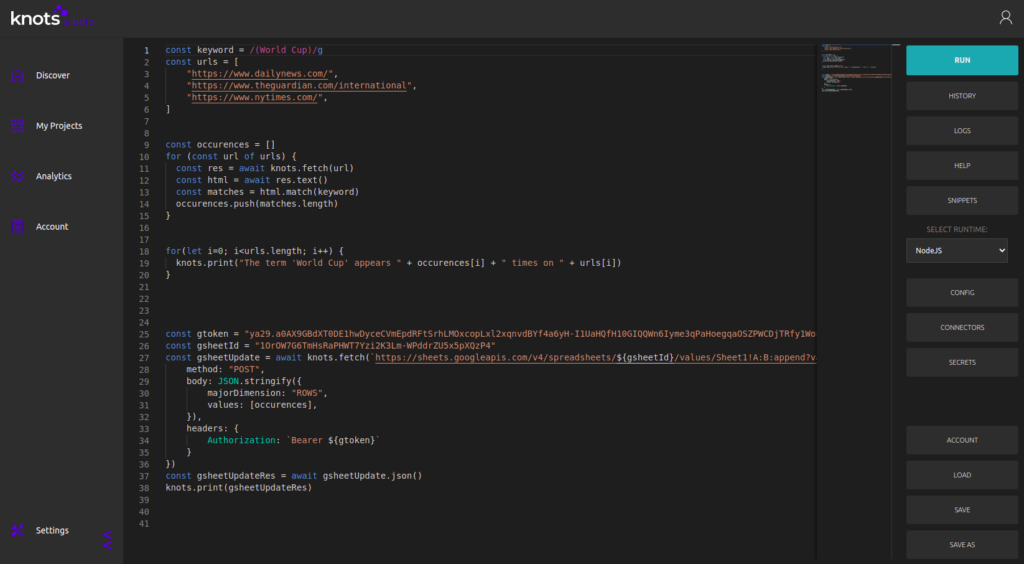Click knots.print World Cup message line
Screen dimensions: 1024x564
398,262
